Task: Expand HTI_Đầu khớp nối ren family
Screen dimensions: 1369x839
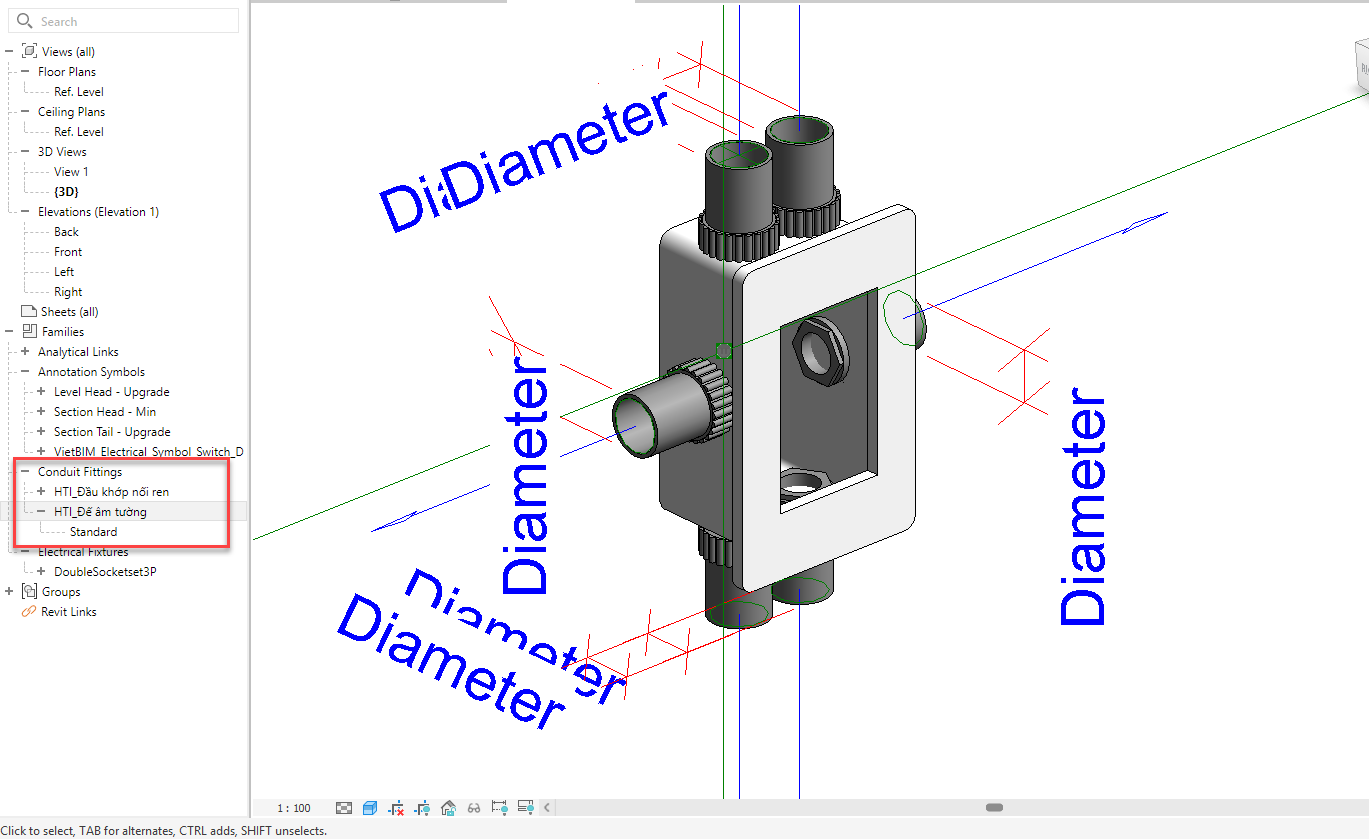Action: pyautogui.click(x=41, y=491)
